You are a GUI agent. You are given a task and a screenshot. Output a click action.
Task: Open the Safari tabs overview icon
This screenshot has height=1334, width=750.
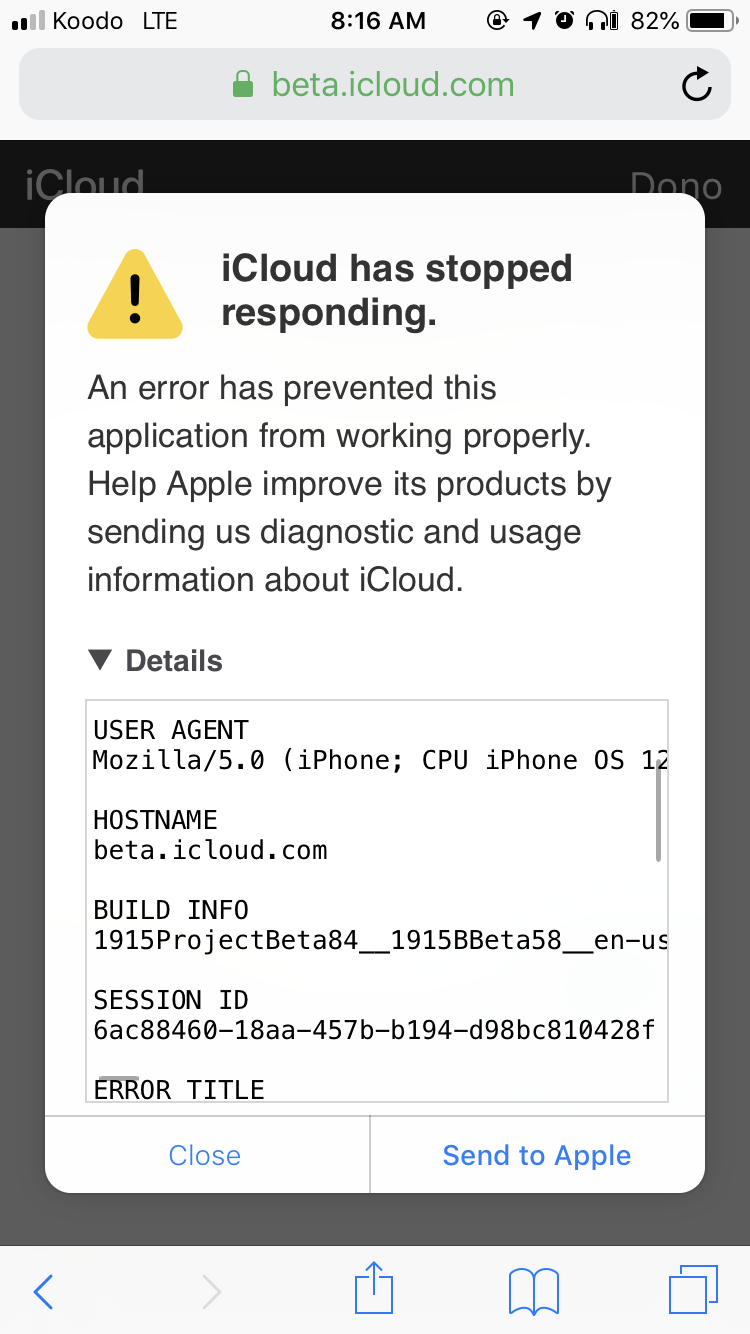tap(692, 1290)
